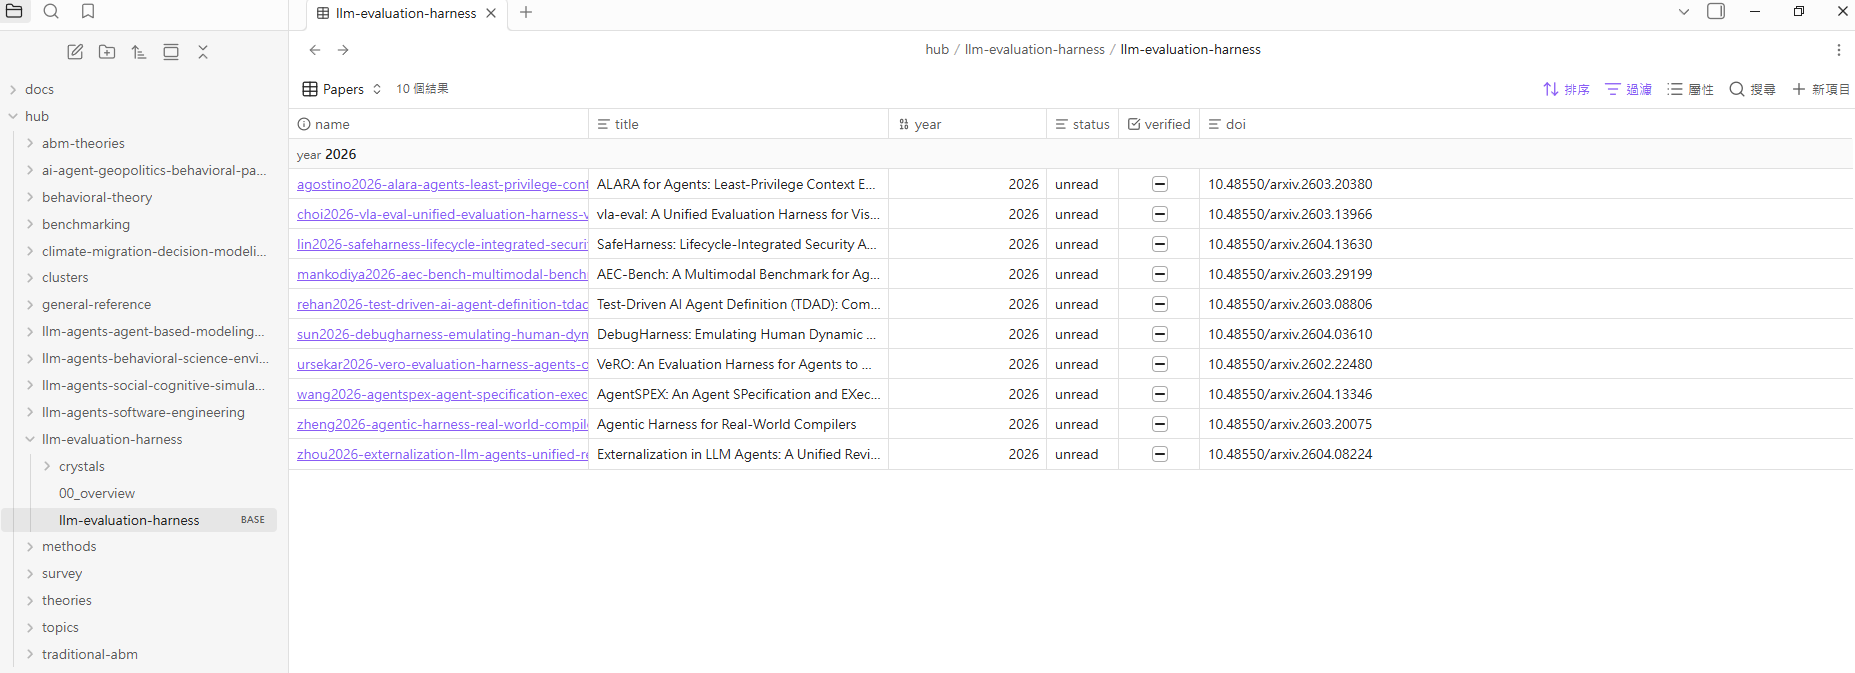Image resolution: width=1855 pixels, height=673 pixels.
Task: Open the bookmarks pane icon
Action: tap(88, 11)
